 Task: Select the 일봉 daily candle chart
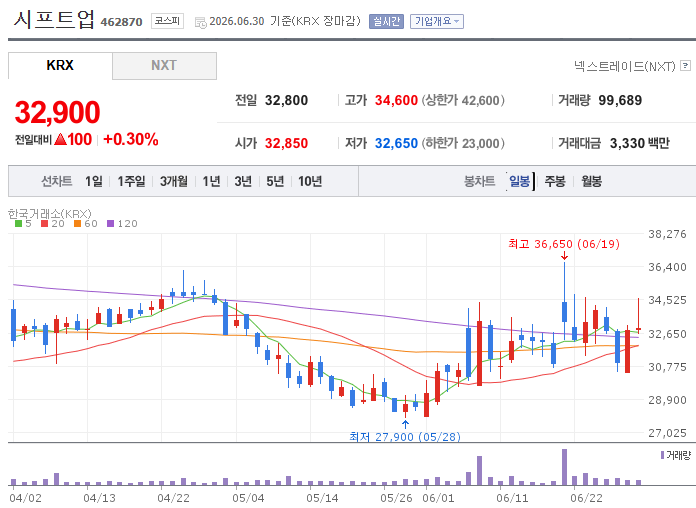[519, 181]
